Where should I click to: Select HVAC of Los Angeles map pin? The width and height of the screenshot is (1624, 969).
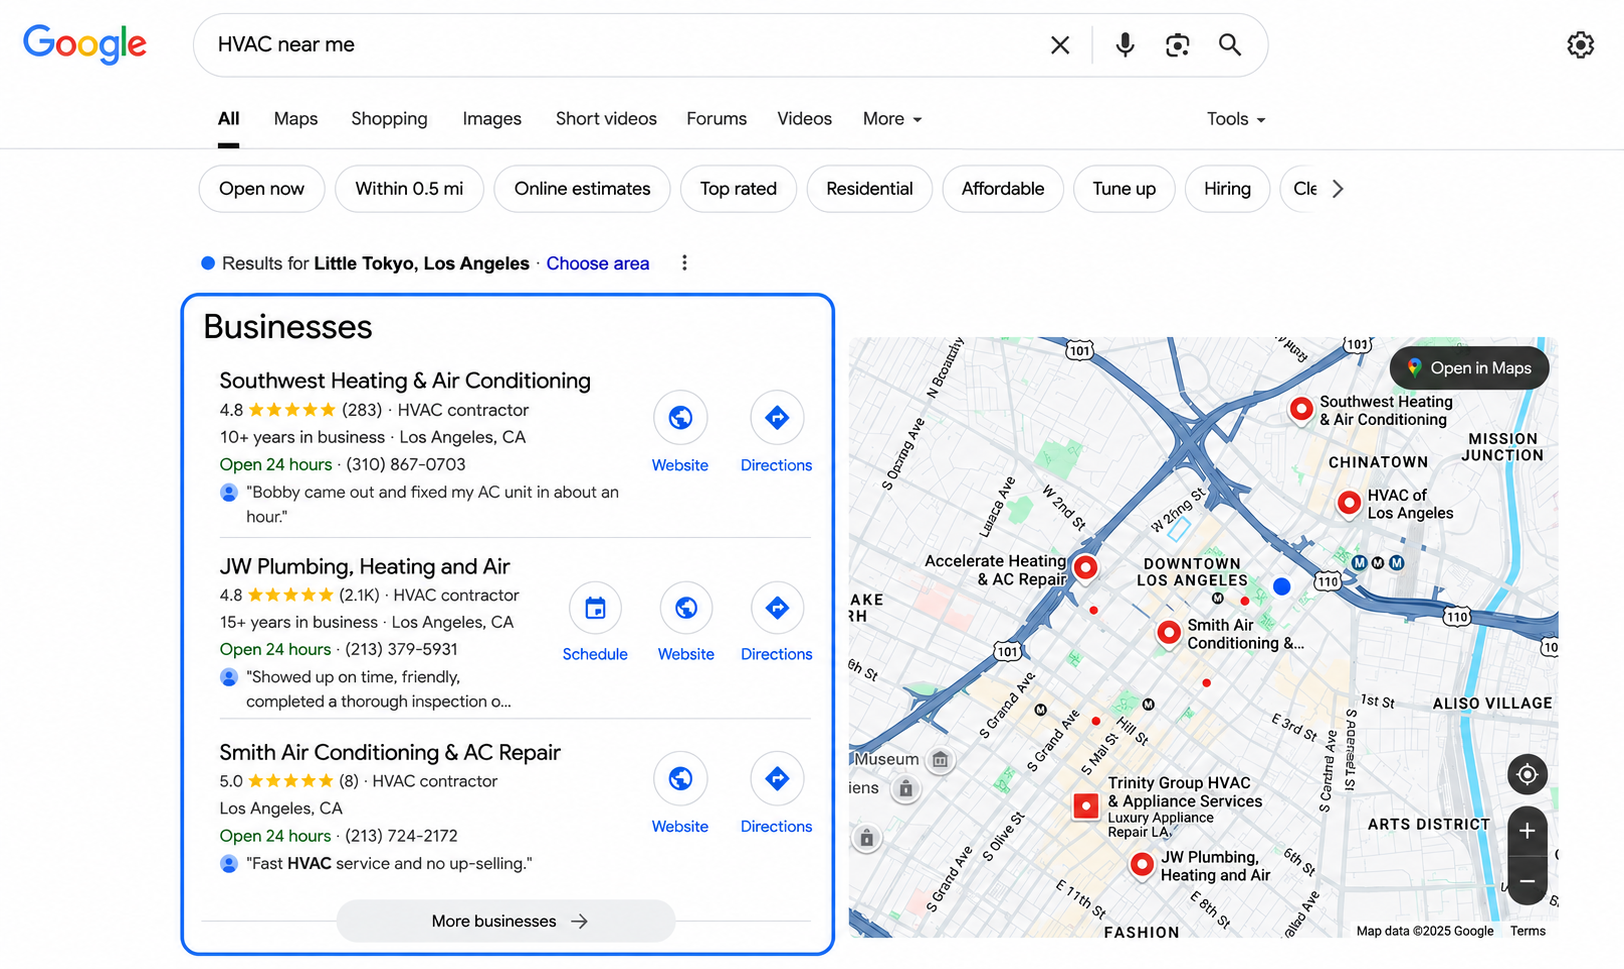[1349, 502]
